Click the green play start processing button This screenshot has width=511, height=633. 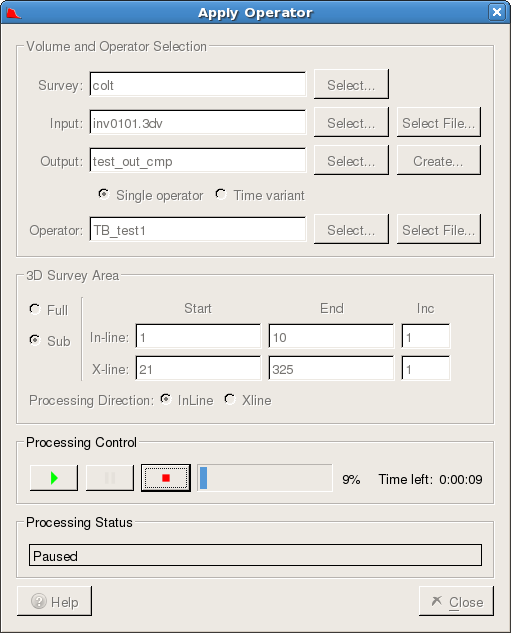tap(54, 478)
